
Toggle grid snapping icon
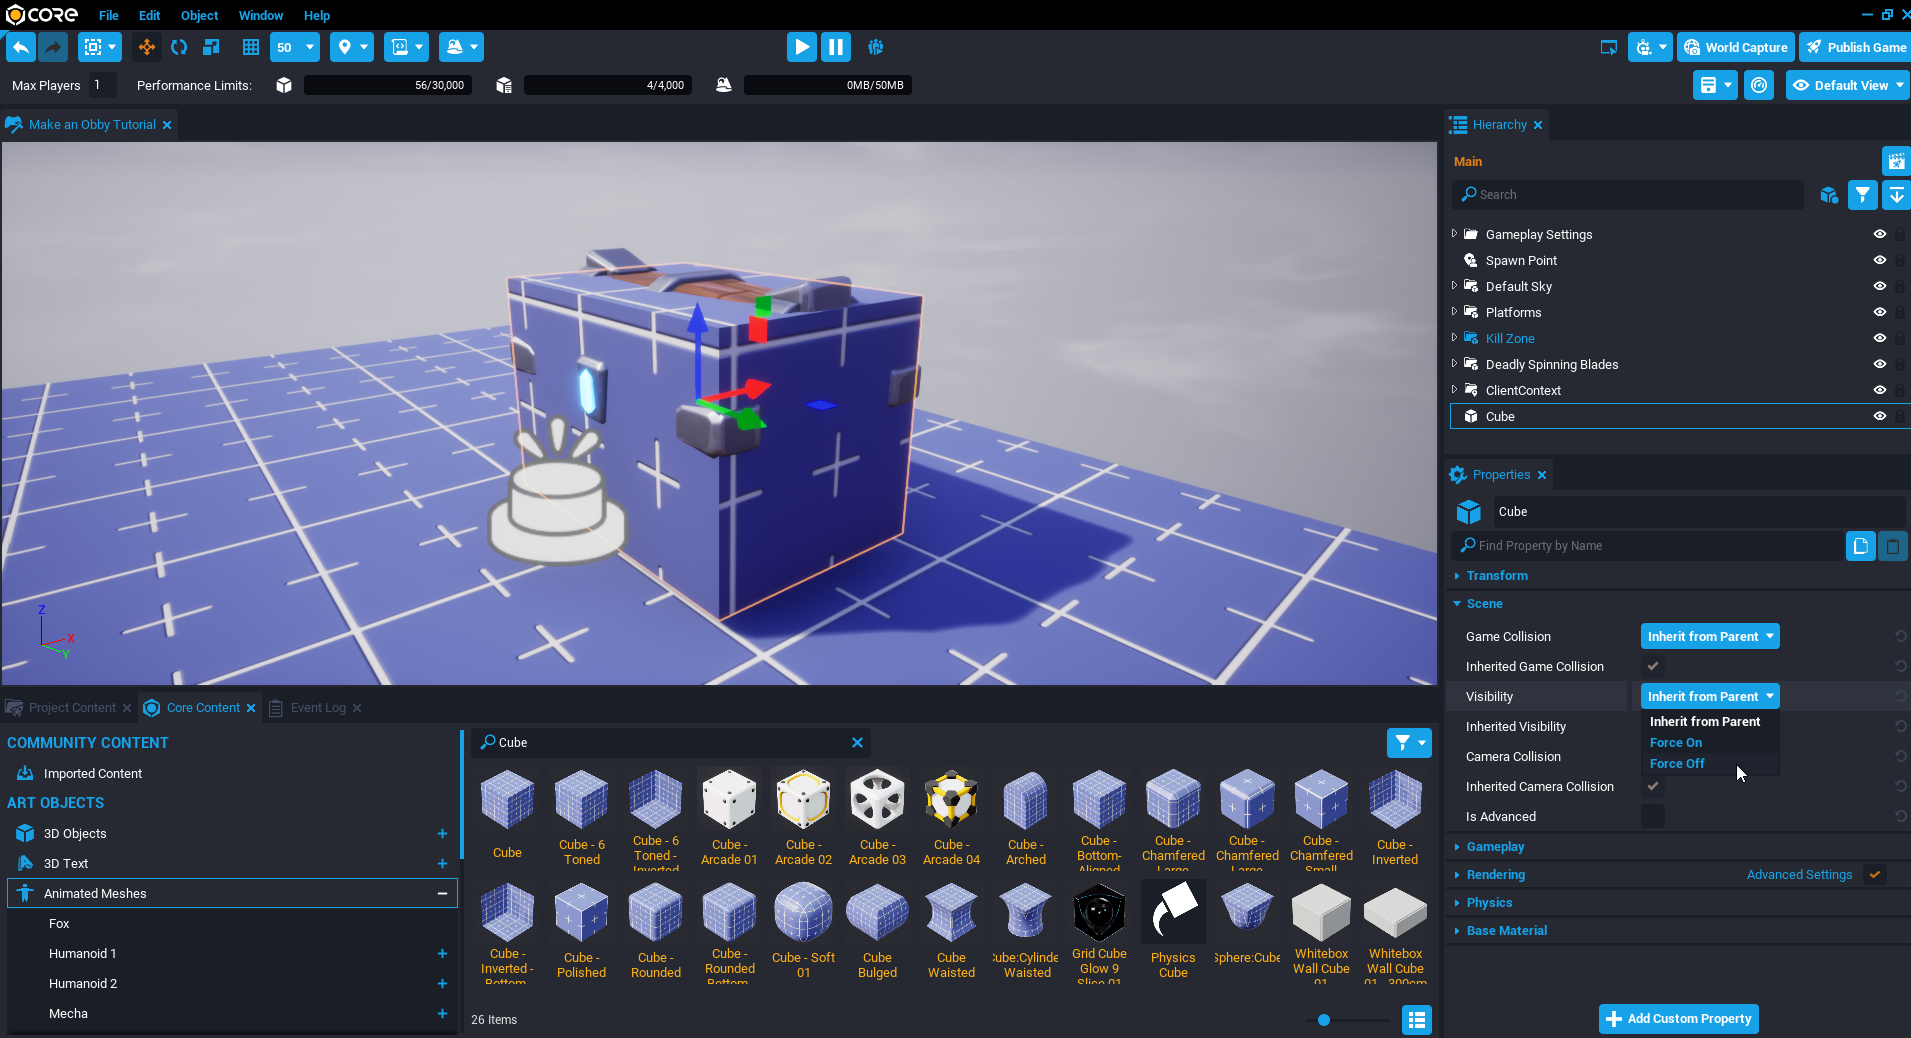(x=251, y=47)
